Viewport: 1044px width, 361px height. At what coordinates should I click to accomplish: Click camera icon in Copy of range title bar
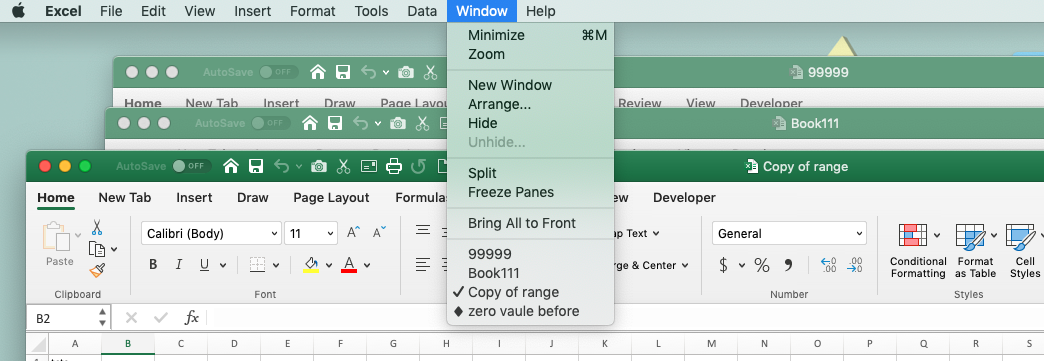pyautogui.click(x=319, y=166)
